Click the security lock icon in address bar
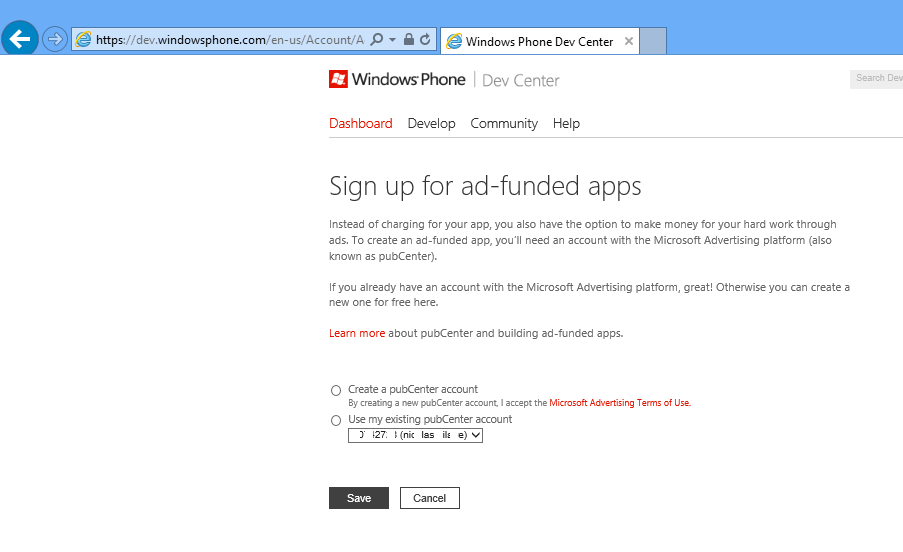Viewport: 903px width, 552px height. point(409,40)
